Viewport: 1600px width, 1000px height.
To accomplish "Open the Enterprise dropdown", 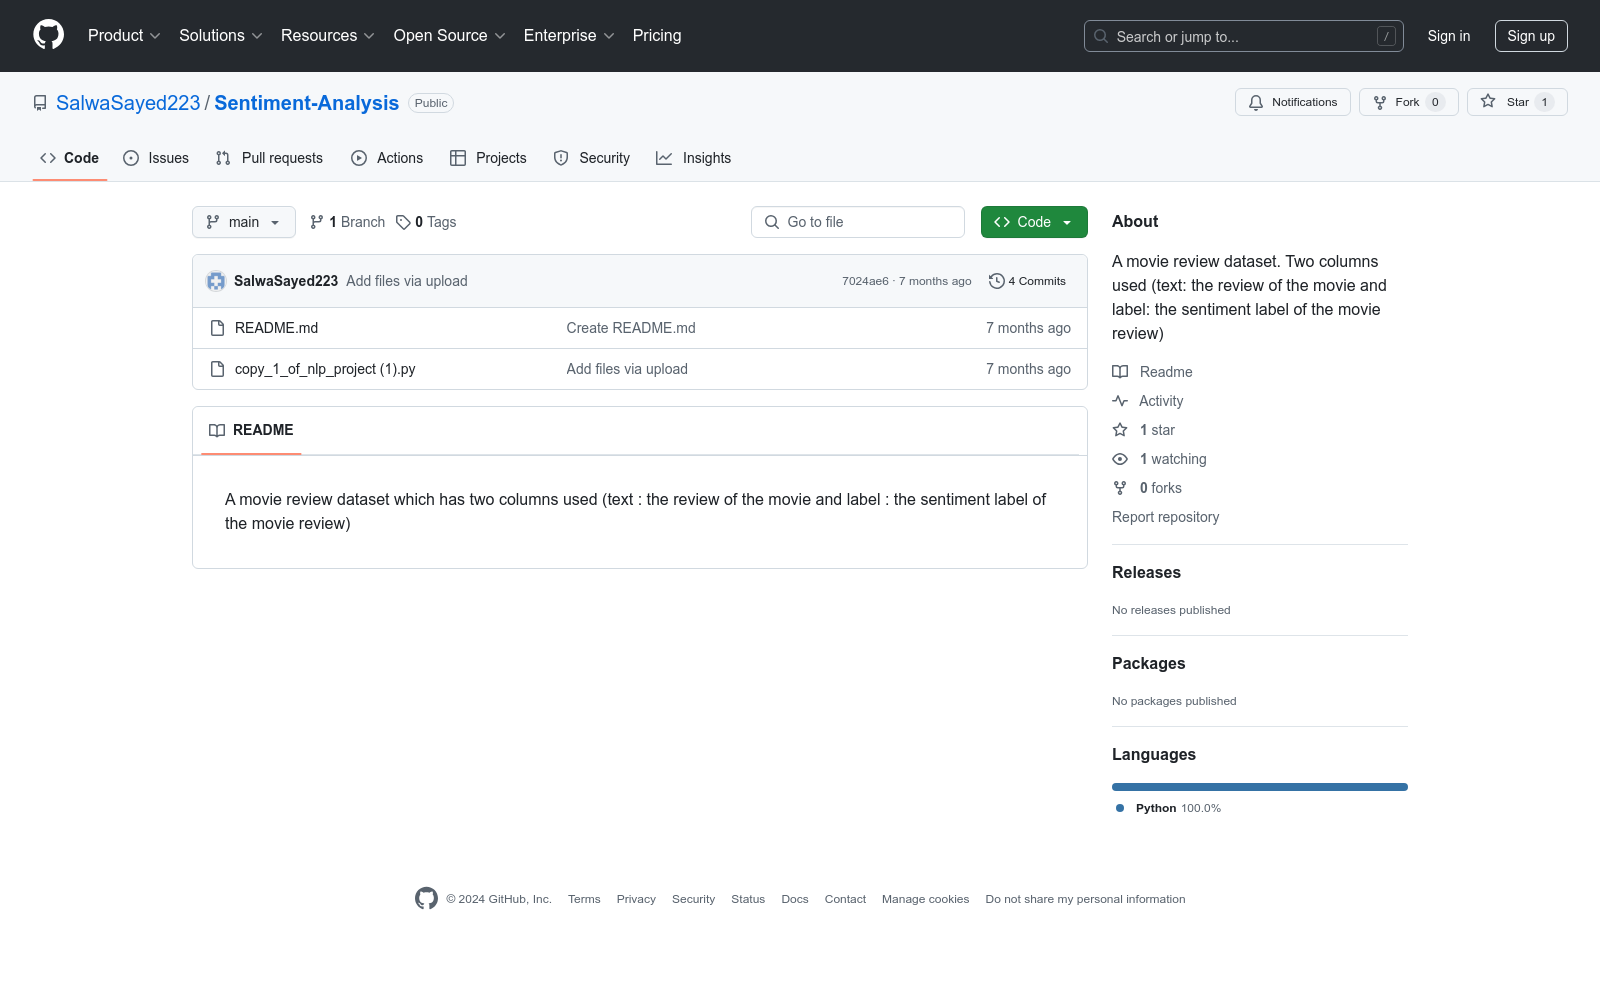I will tap(569, 35).
